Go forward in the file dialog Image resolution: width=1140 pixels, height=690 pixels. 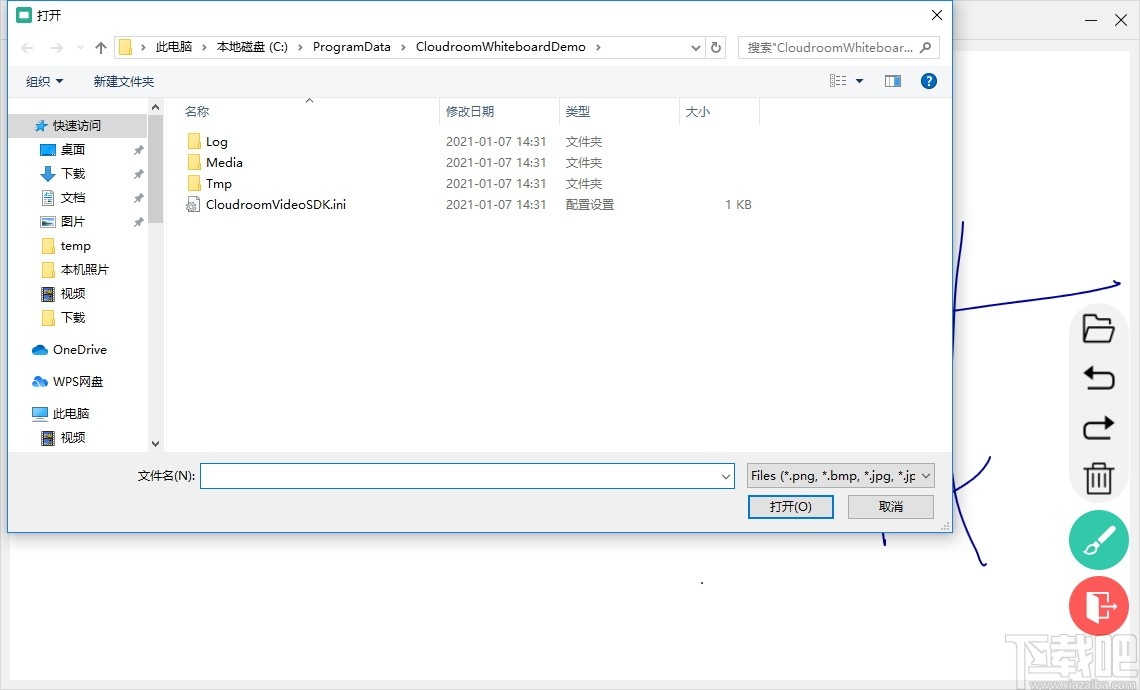click(x=56, y=48)
